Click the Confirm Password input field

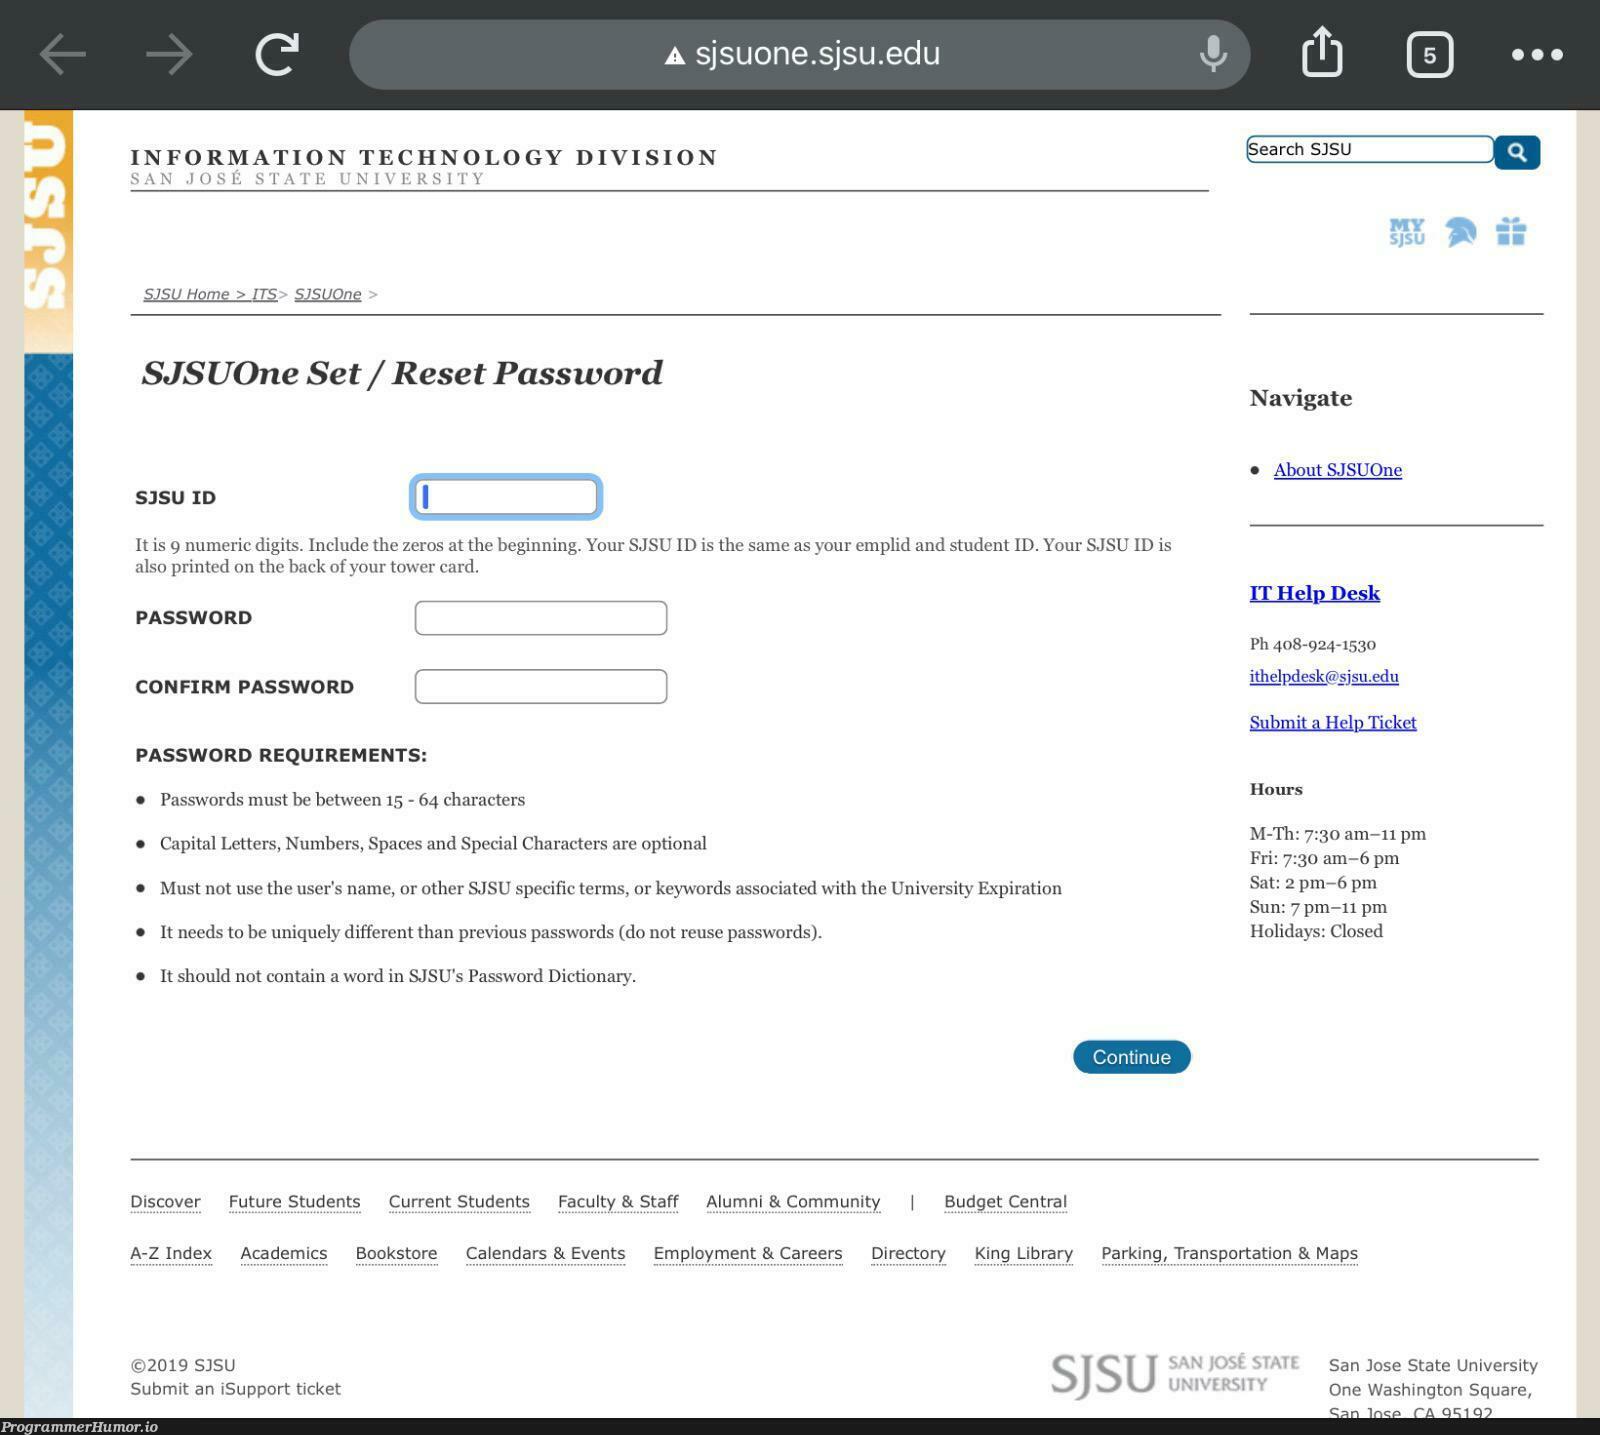541,686
